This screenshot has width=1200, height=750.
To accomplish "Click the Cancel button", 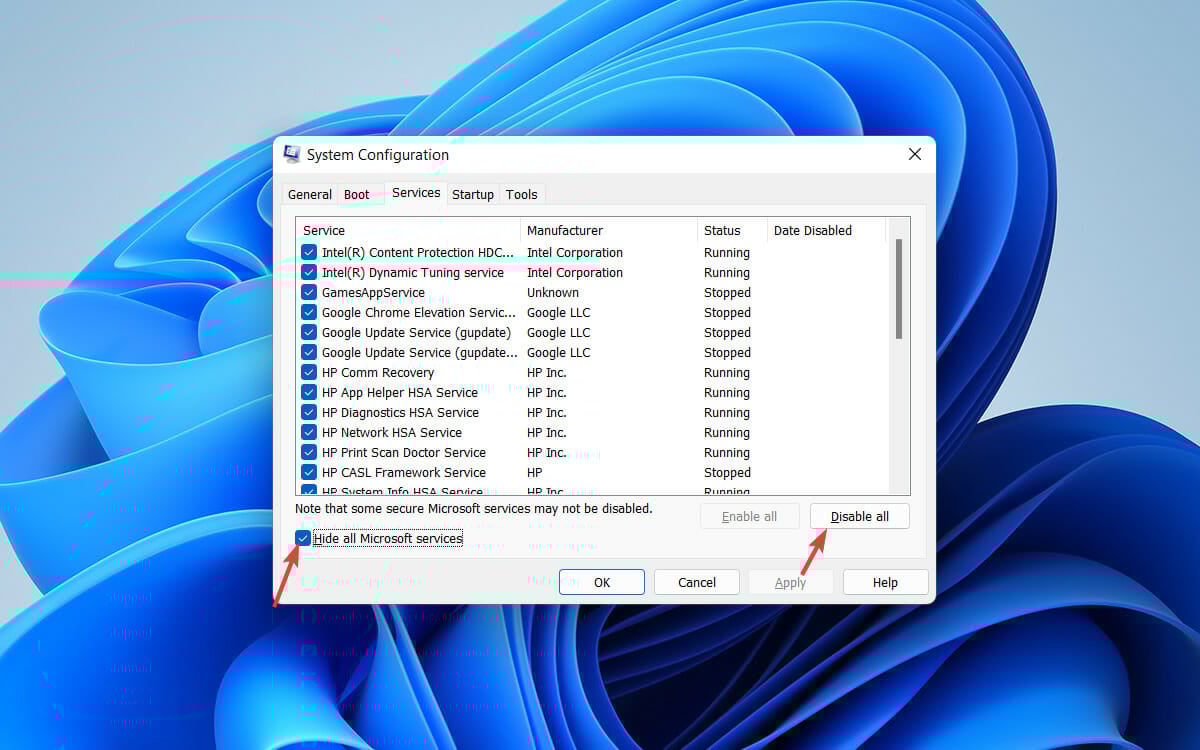I will point(697,582).
